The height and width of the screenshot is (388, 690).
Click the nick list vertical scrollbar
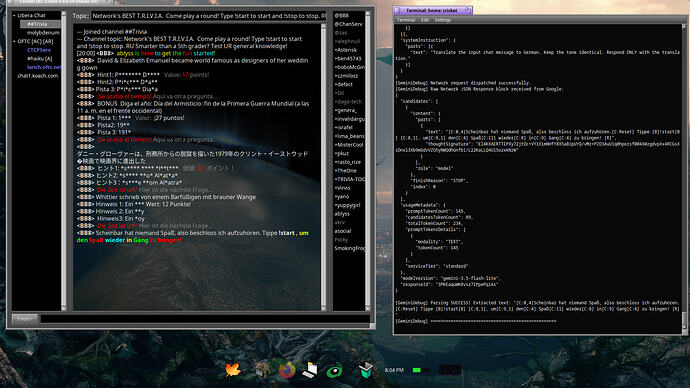tap(368, 161)
